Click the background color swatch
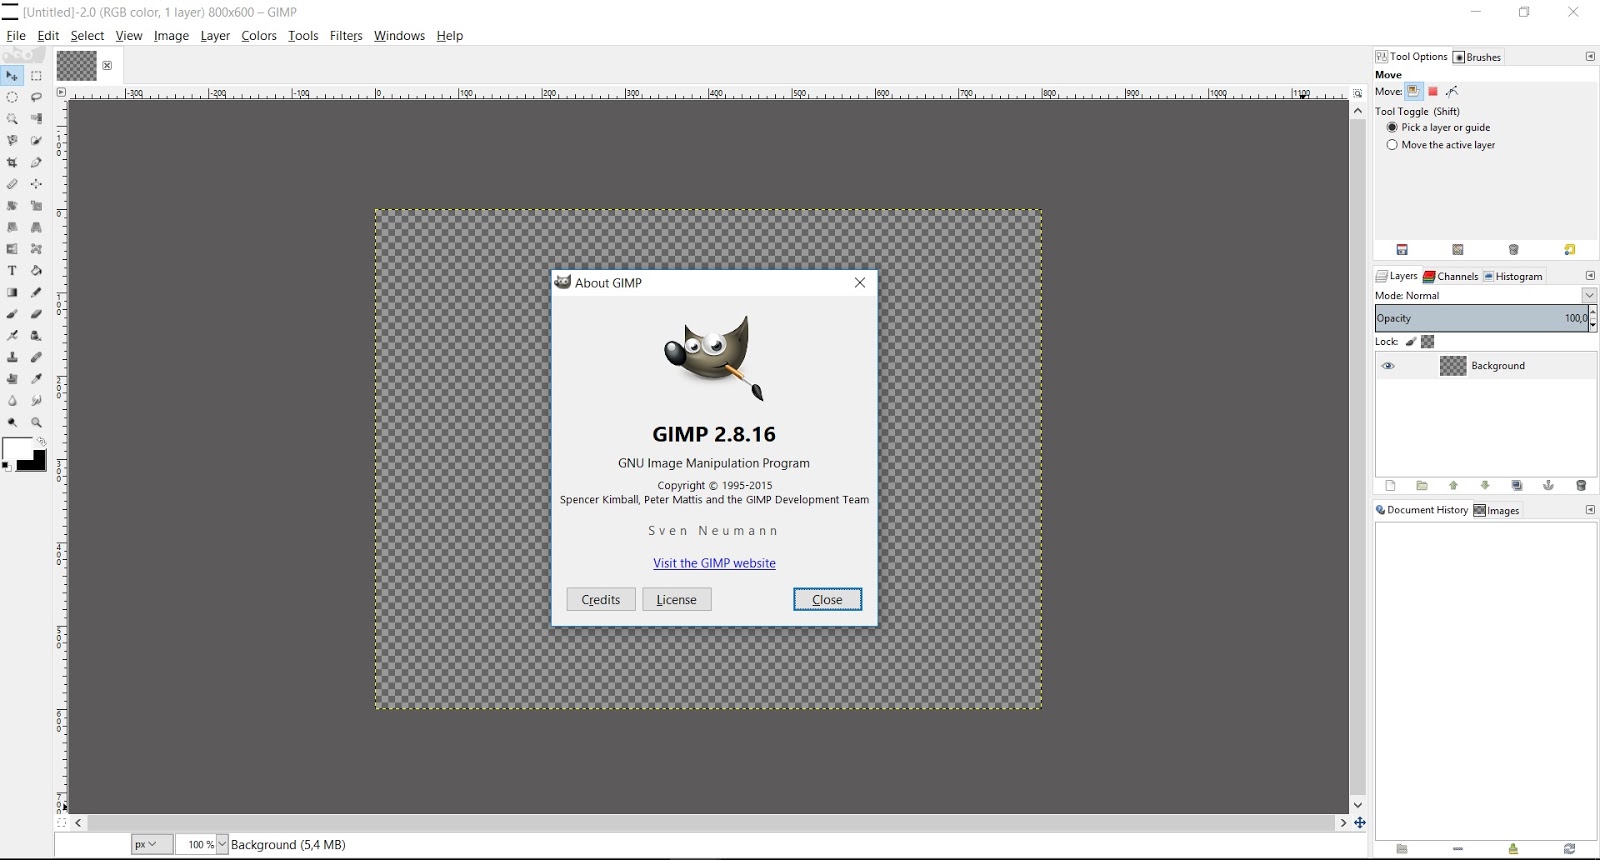 (x=37, y=462)
